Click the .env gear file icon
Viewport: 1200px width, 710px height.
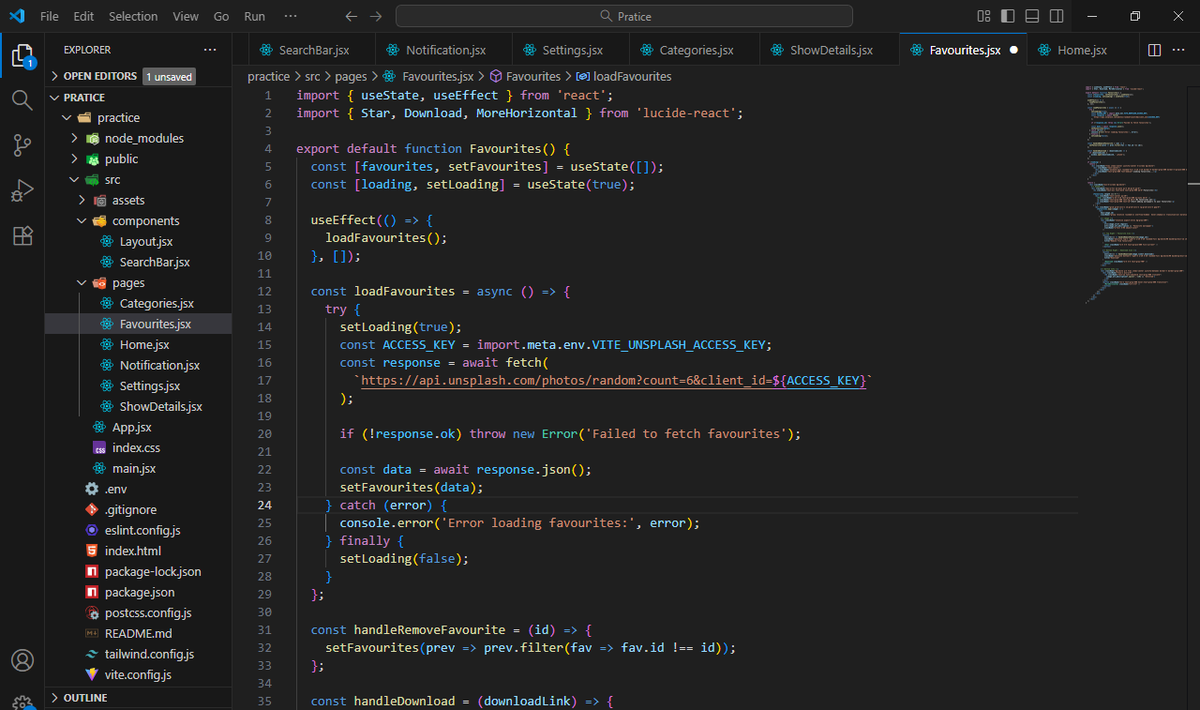pos(92,489)
